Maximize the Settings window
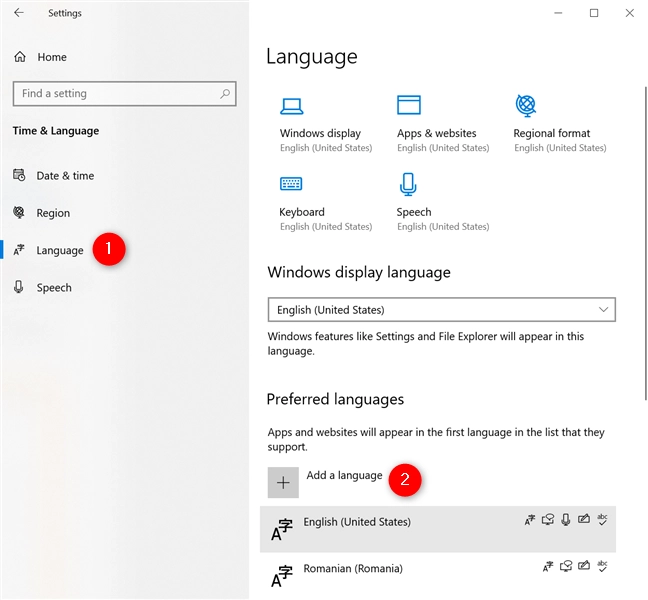648x600 pixels. coord(594,13)
